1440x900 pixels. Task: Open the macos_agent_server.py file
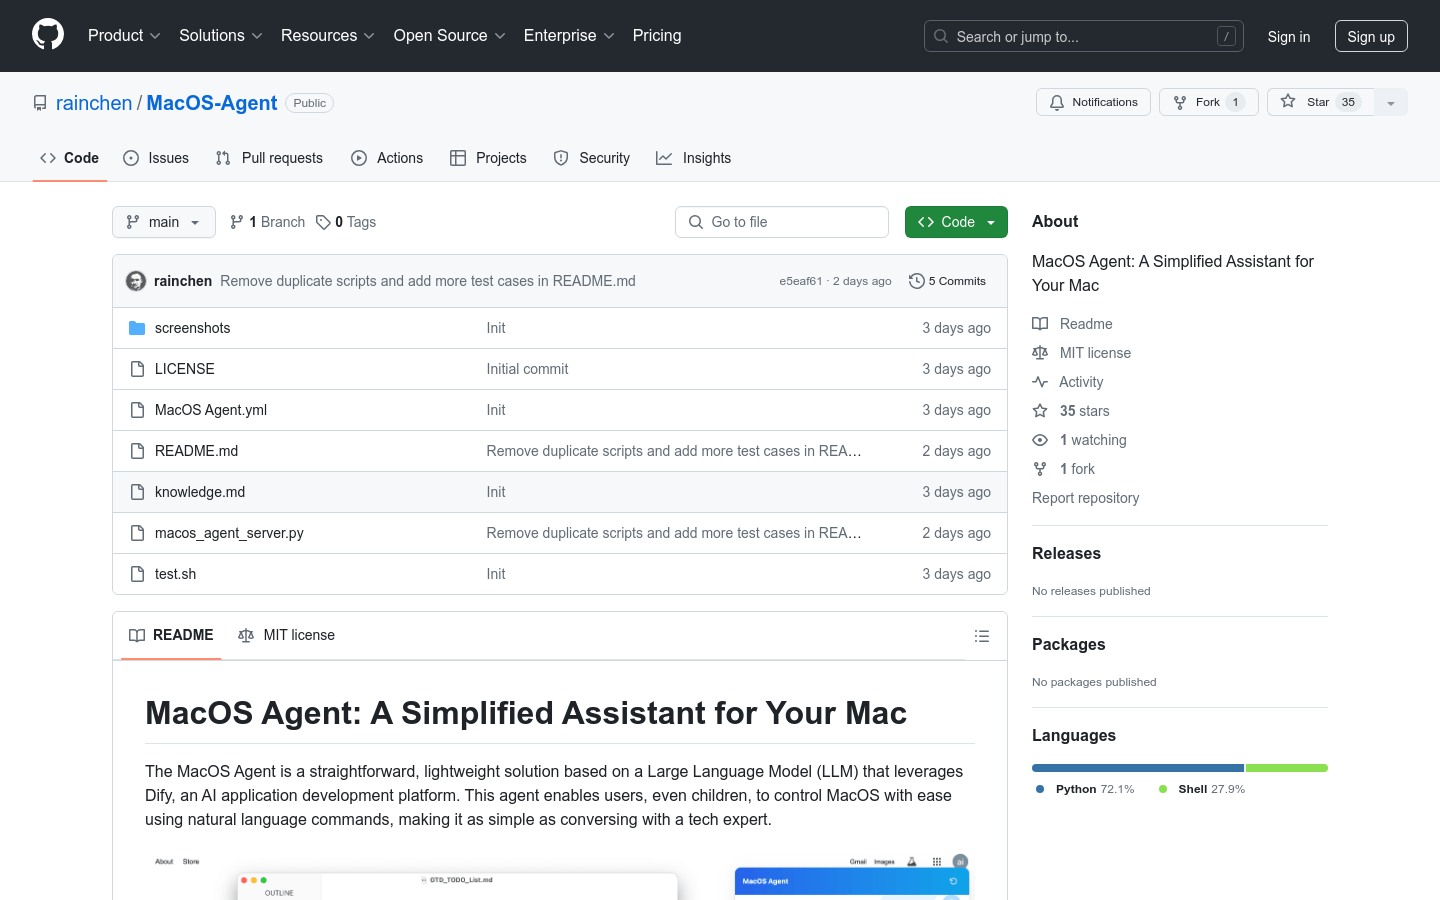tap(229, 533)
